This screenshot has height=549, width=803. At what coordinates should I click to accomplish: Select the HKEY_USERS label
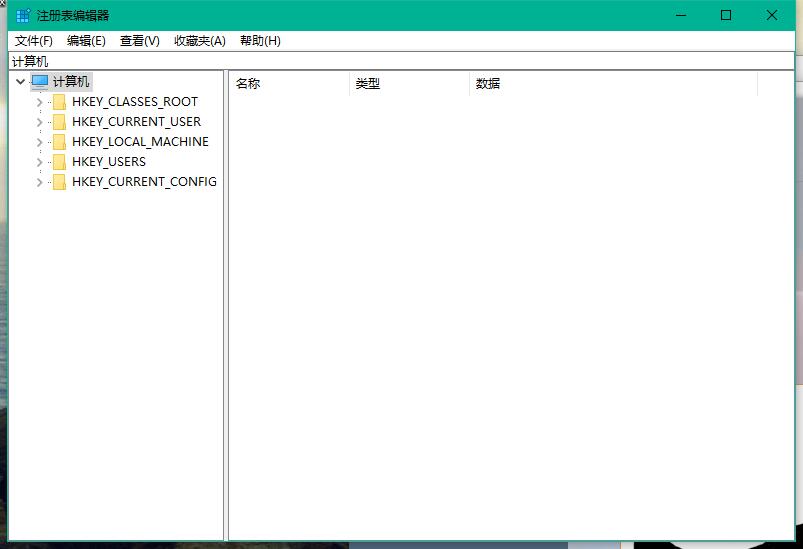click(109, 162)
